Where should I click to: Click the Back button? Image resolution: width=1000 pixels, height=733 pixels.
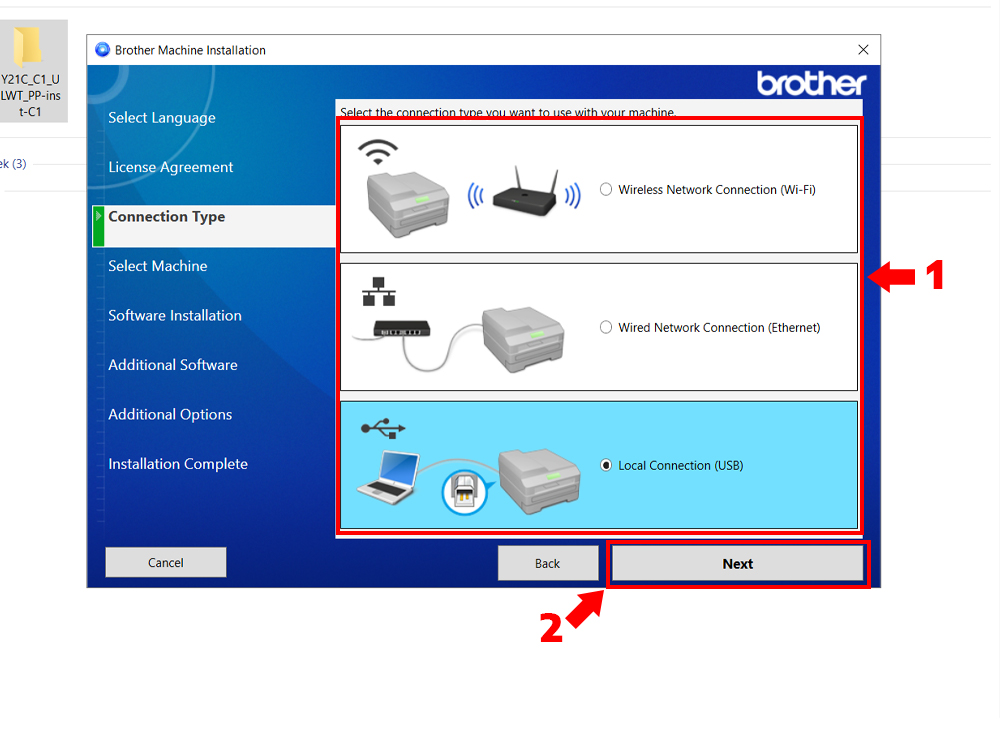click(x=548, y=563)
